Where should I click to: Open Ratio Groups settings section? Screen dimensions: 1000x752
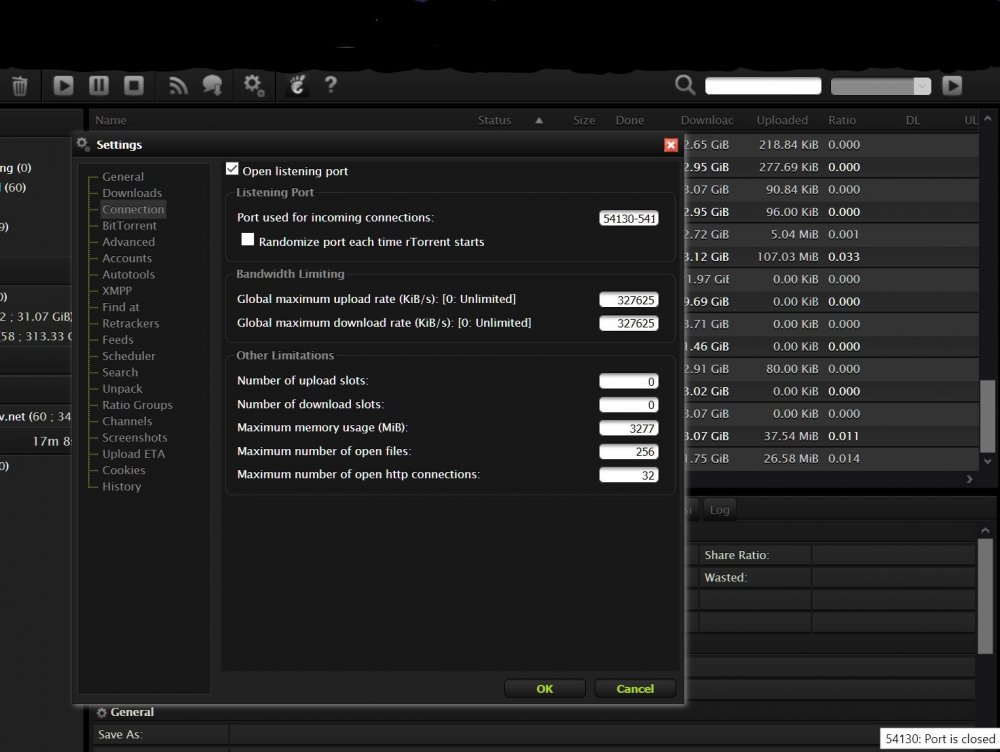click(x=137, y=405)
